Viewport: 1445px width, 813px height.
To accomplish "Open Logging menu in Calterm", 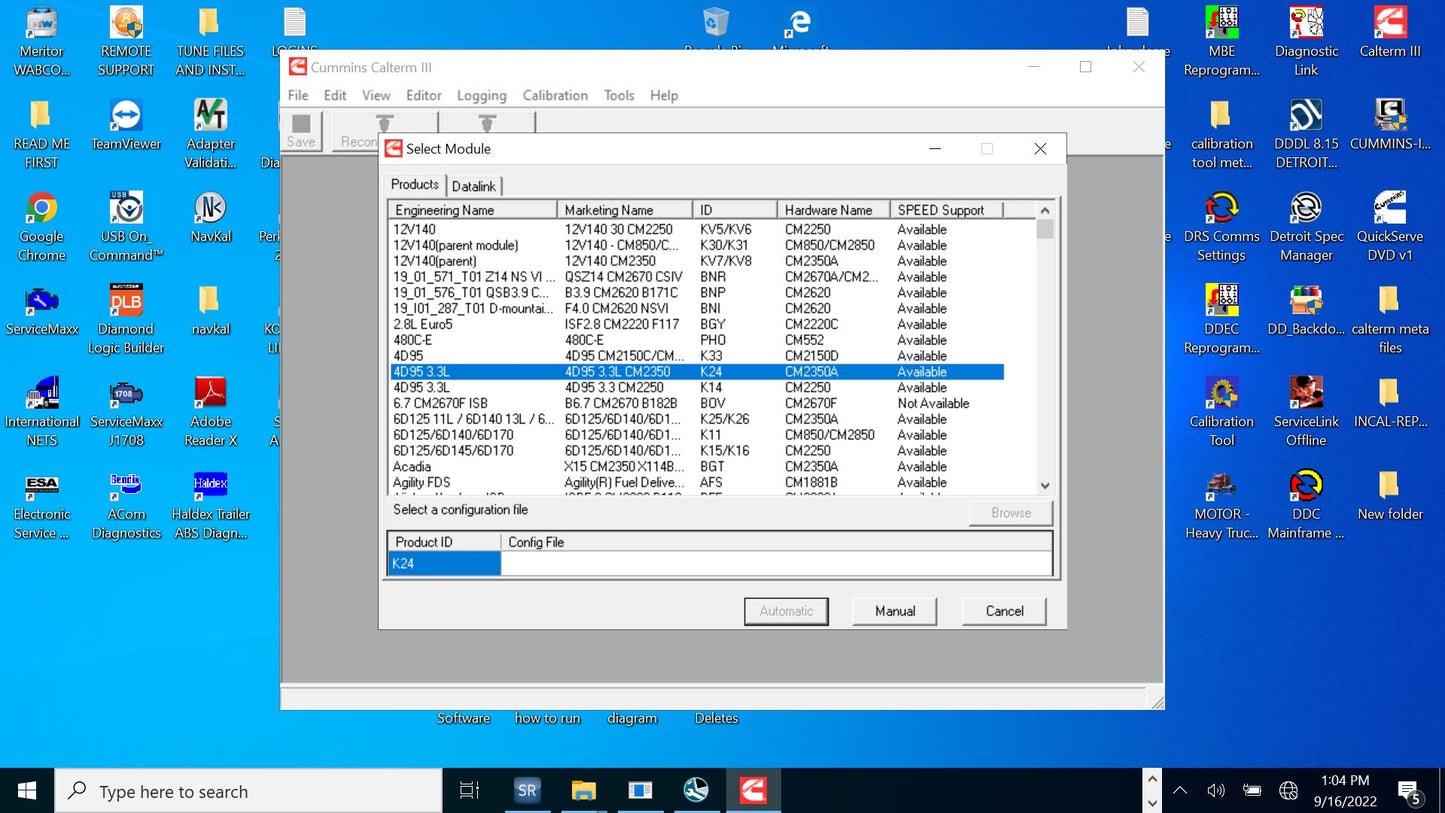I will [x=482, y=95].
